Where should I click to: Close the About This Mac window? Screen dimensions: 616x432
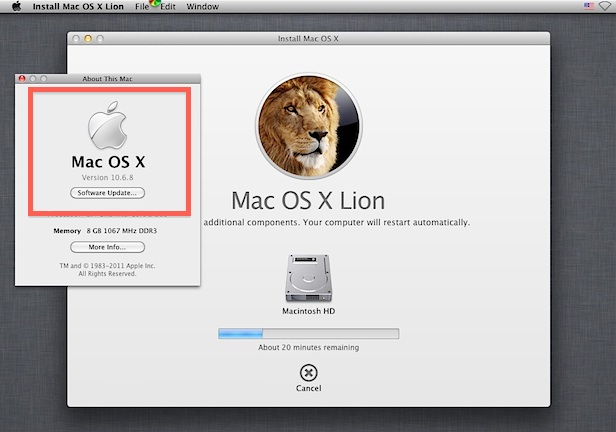coord(22,79)
